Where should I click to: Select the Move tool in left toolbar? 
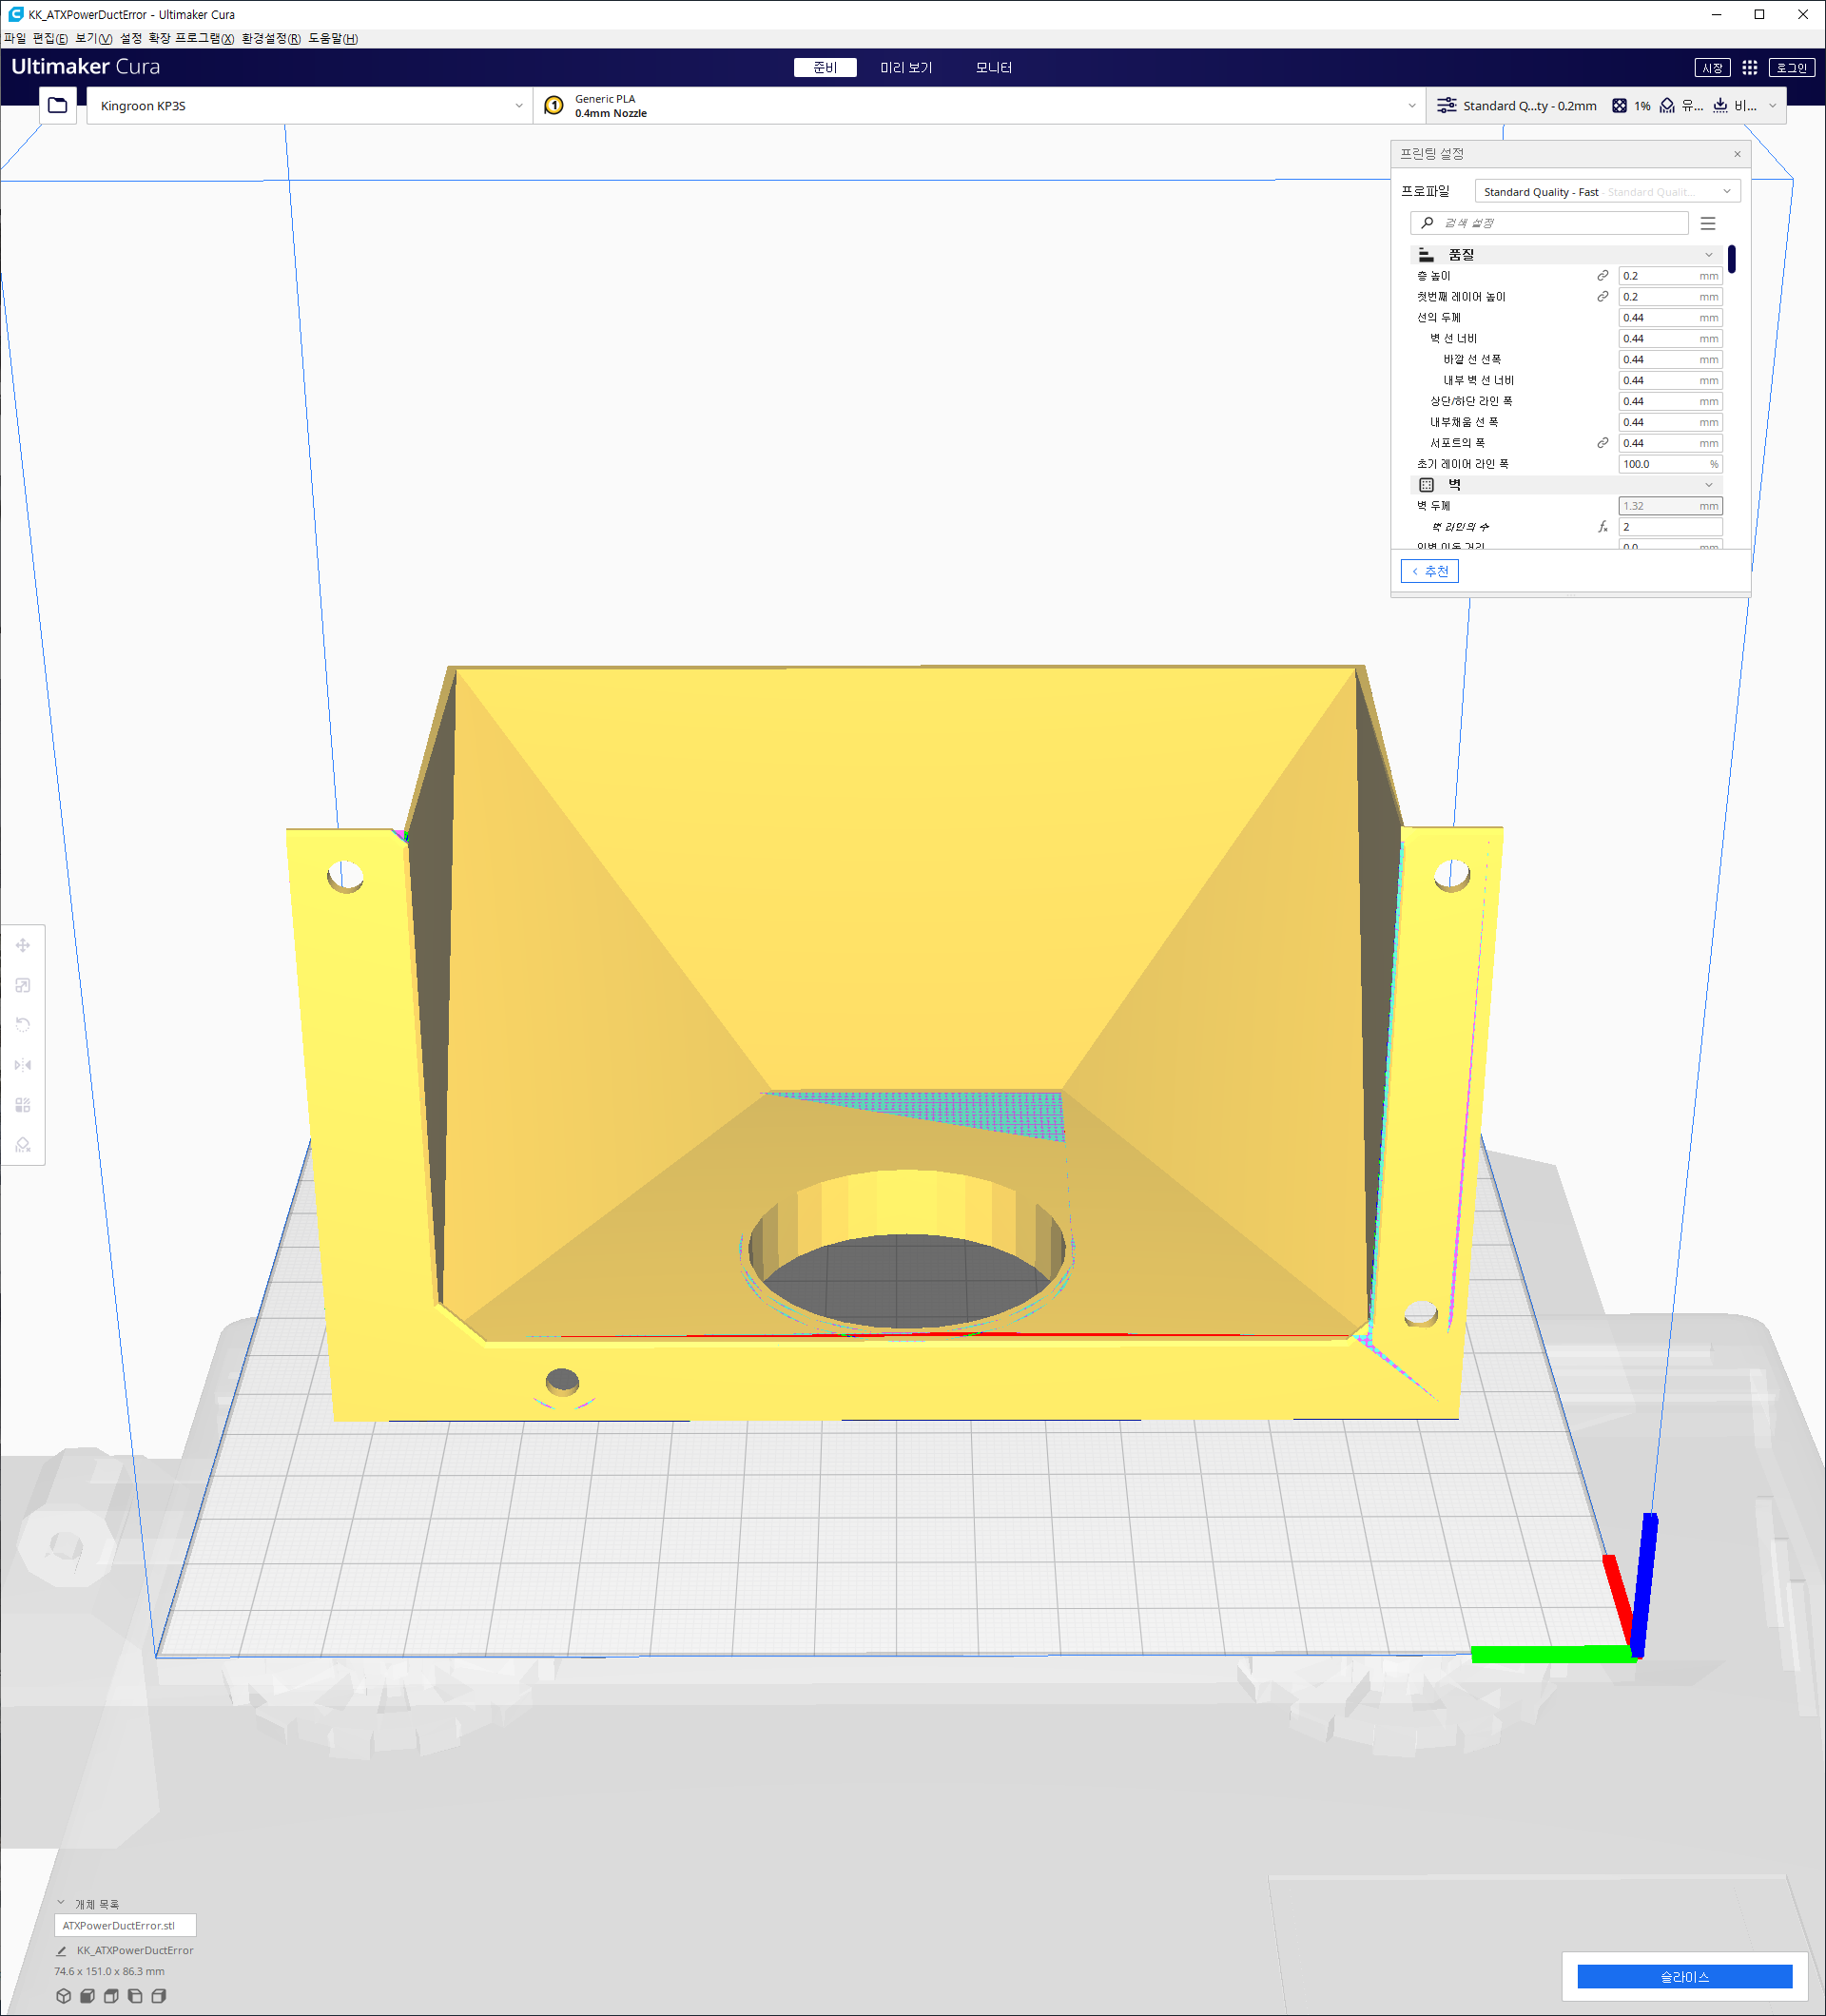coord(23,945)
